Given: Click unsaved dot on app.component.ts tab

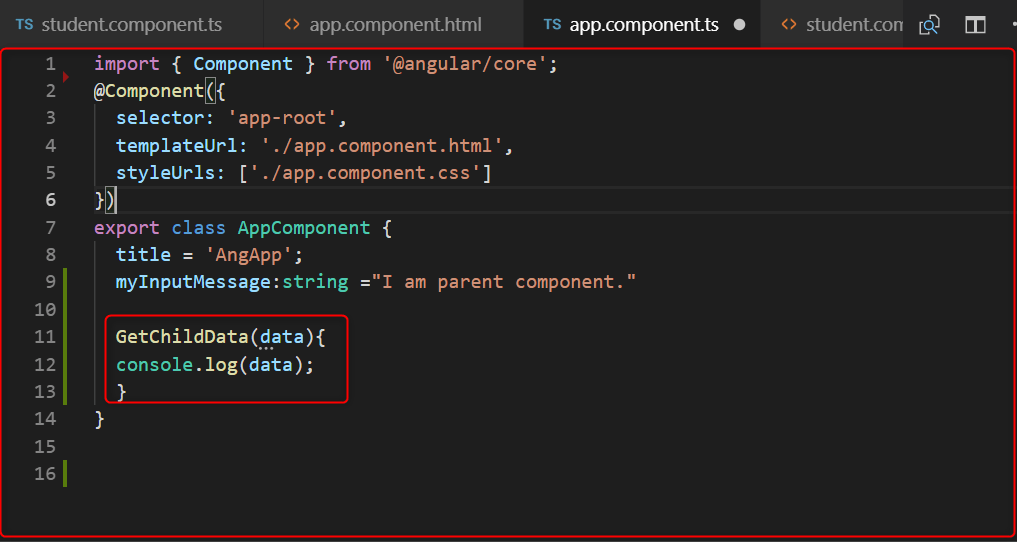Looking at the screenshot, I should [739, 26].
